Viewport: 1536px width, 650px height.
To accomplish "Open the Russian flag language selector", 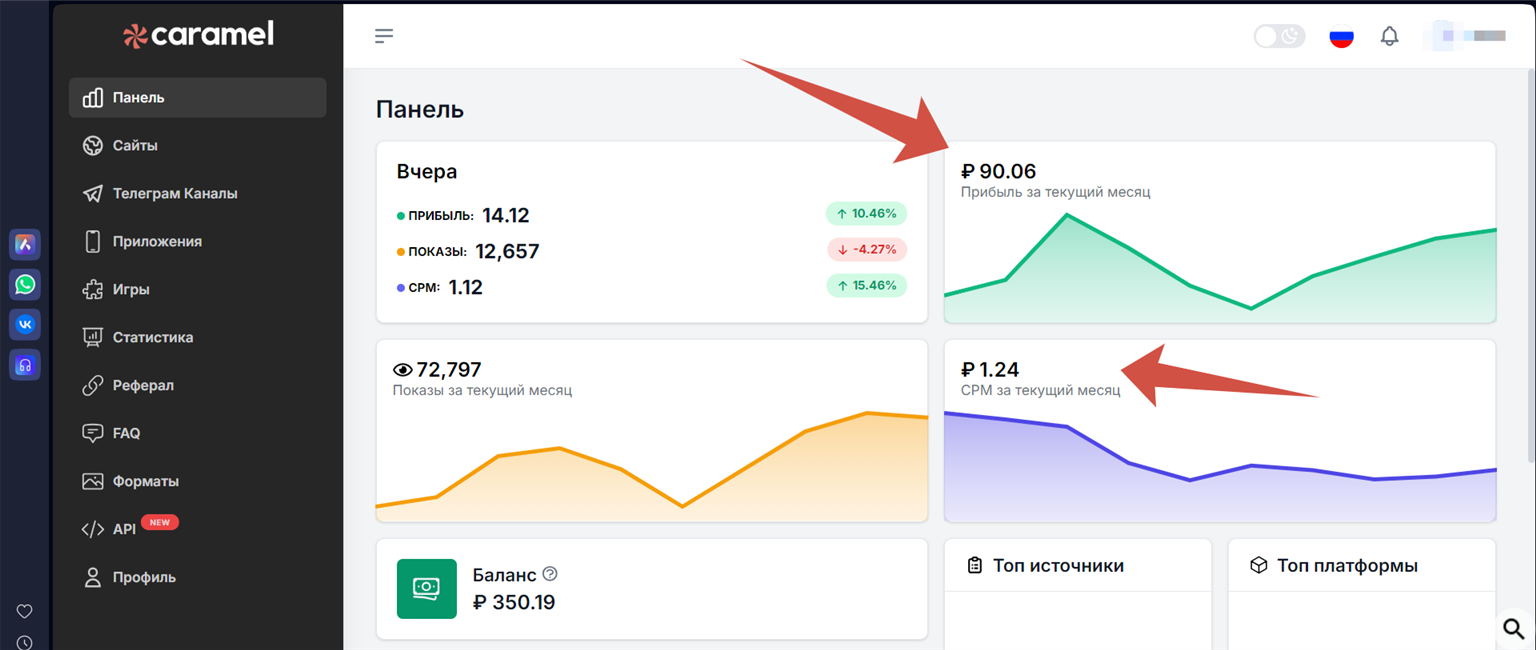I will pos(1341,37).
